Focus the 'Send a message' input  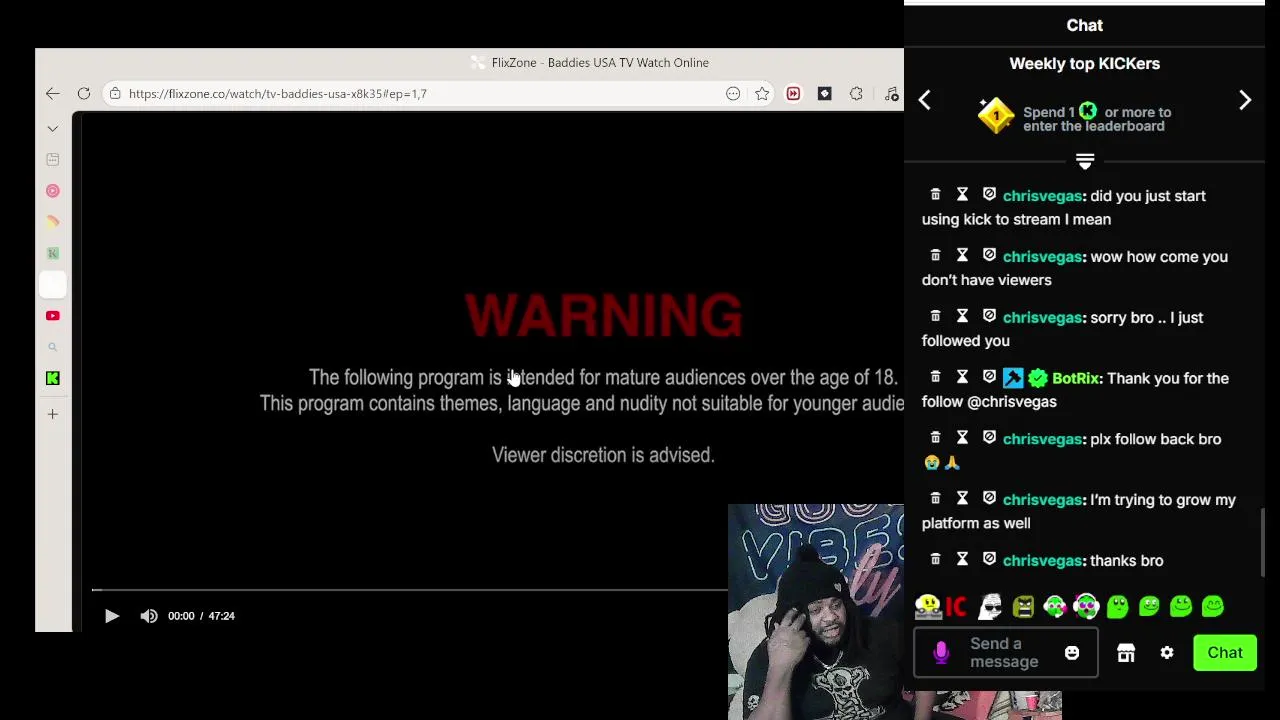point(1005,653)
